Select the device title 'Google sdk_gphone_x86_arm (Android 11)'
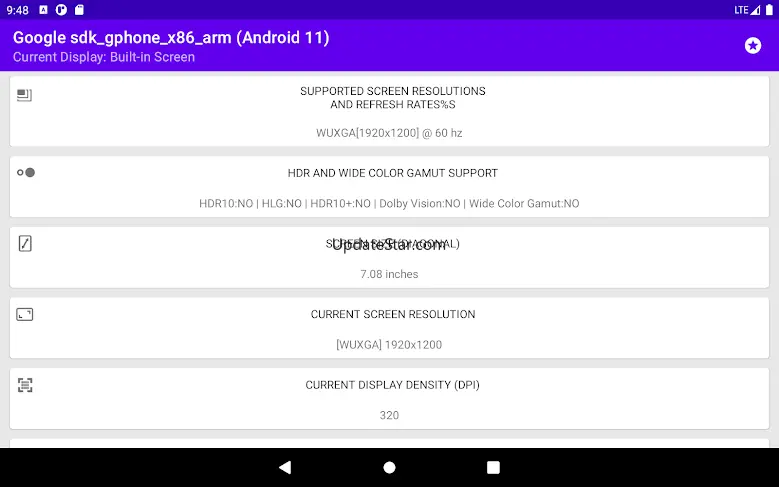Screen dimensions: 779x487 tap(171, 37)
